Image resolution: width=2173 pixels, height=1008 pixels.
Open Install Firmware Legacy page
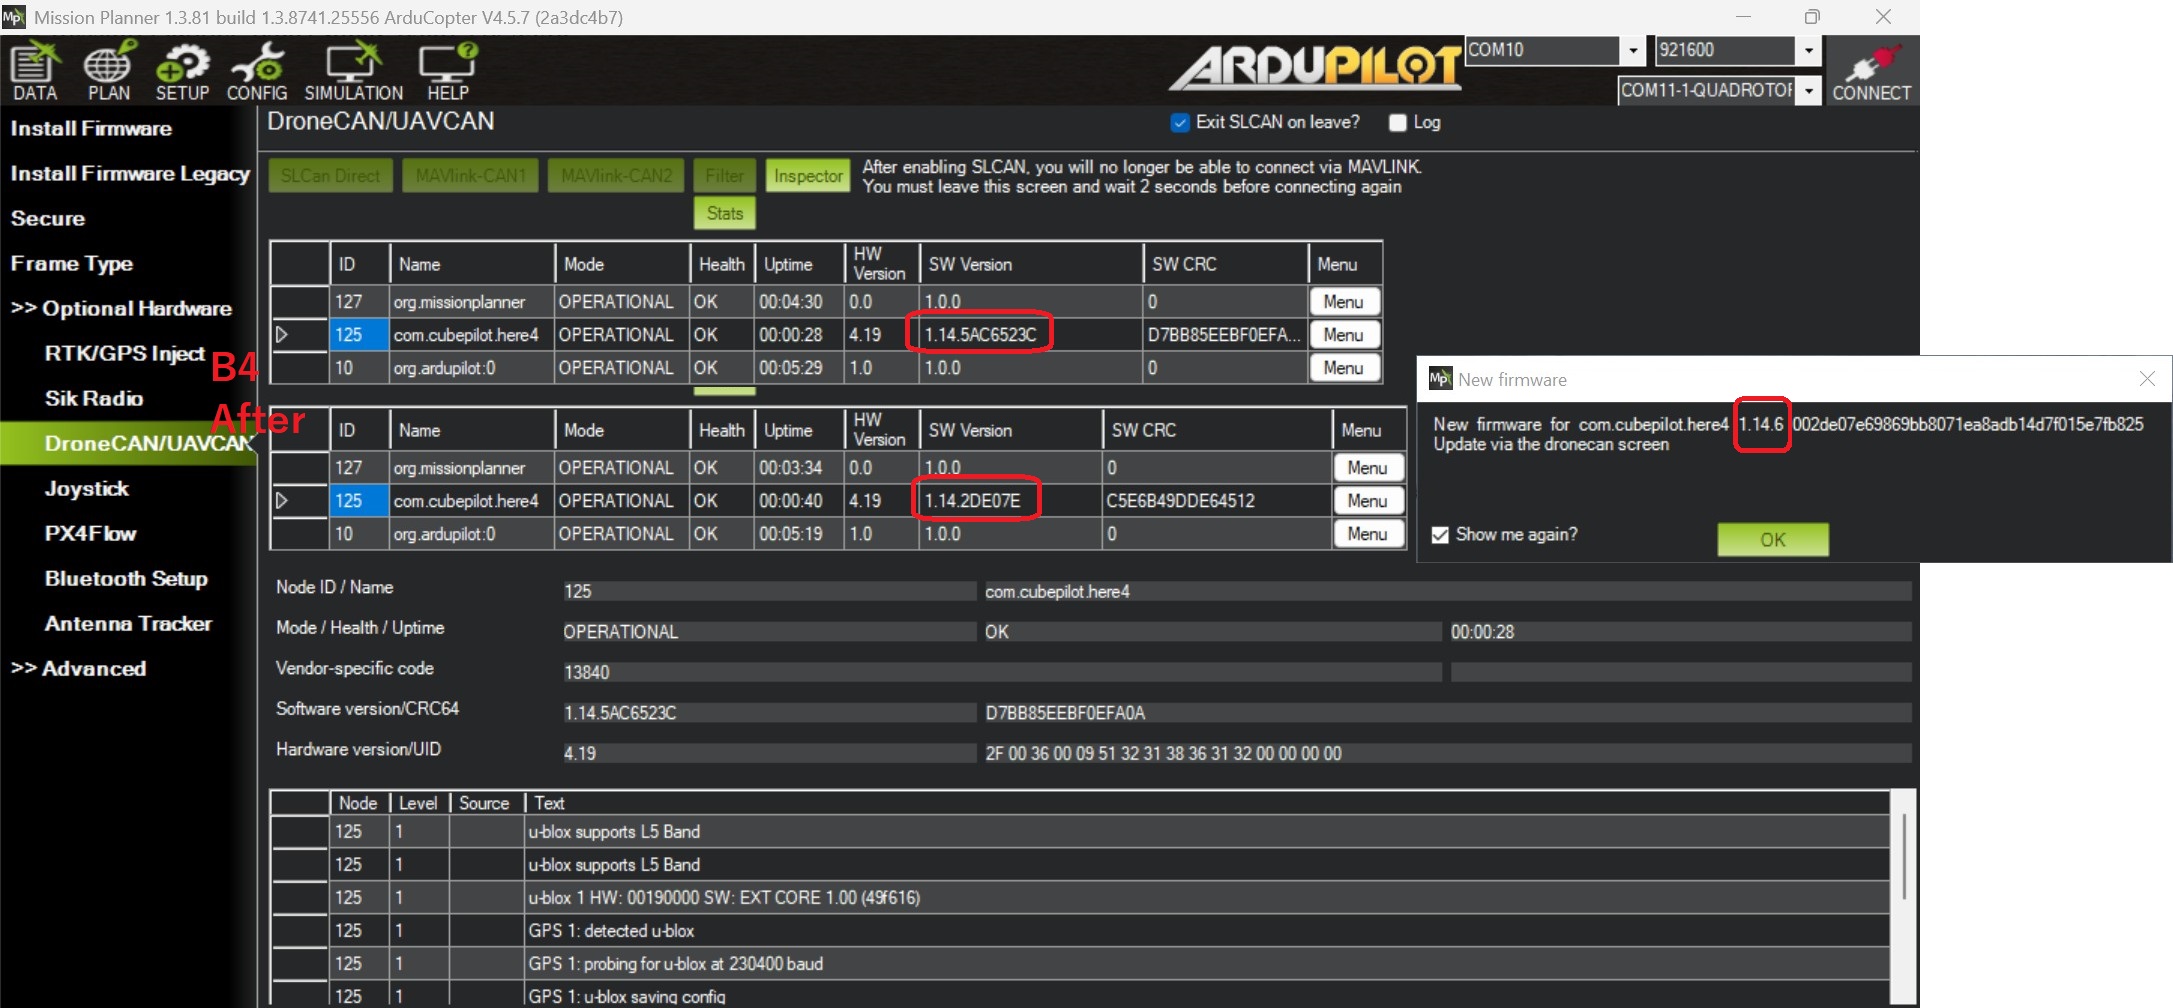[x=130, y=173]
